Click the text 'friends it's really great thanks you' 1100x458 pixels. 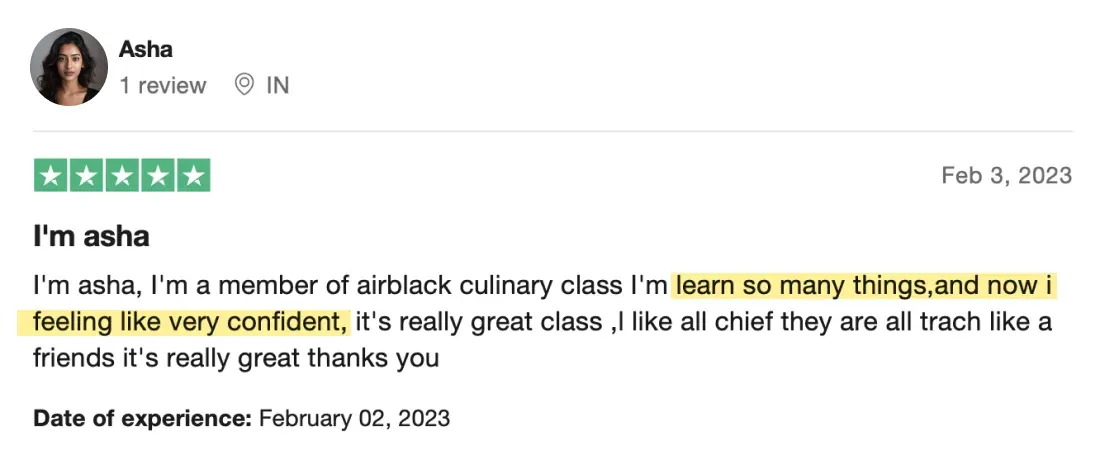[x=236, y=358]
